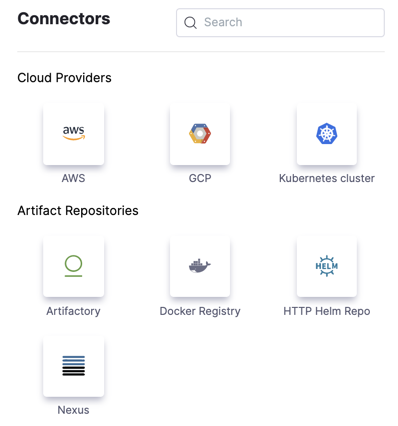Pick the Docker Registry whale icon
This screenshot has height=426, width=398.
(200, 266)
